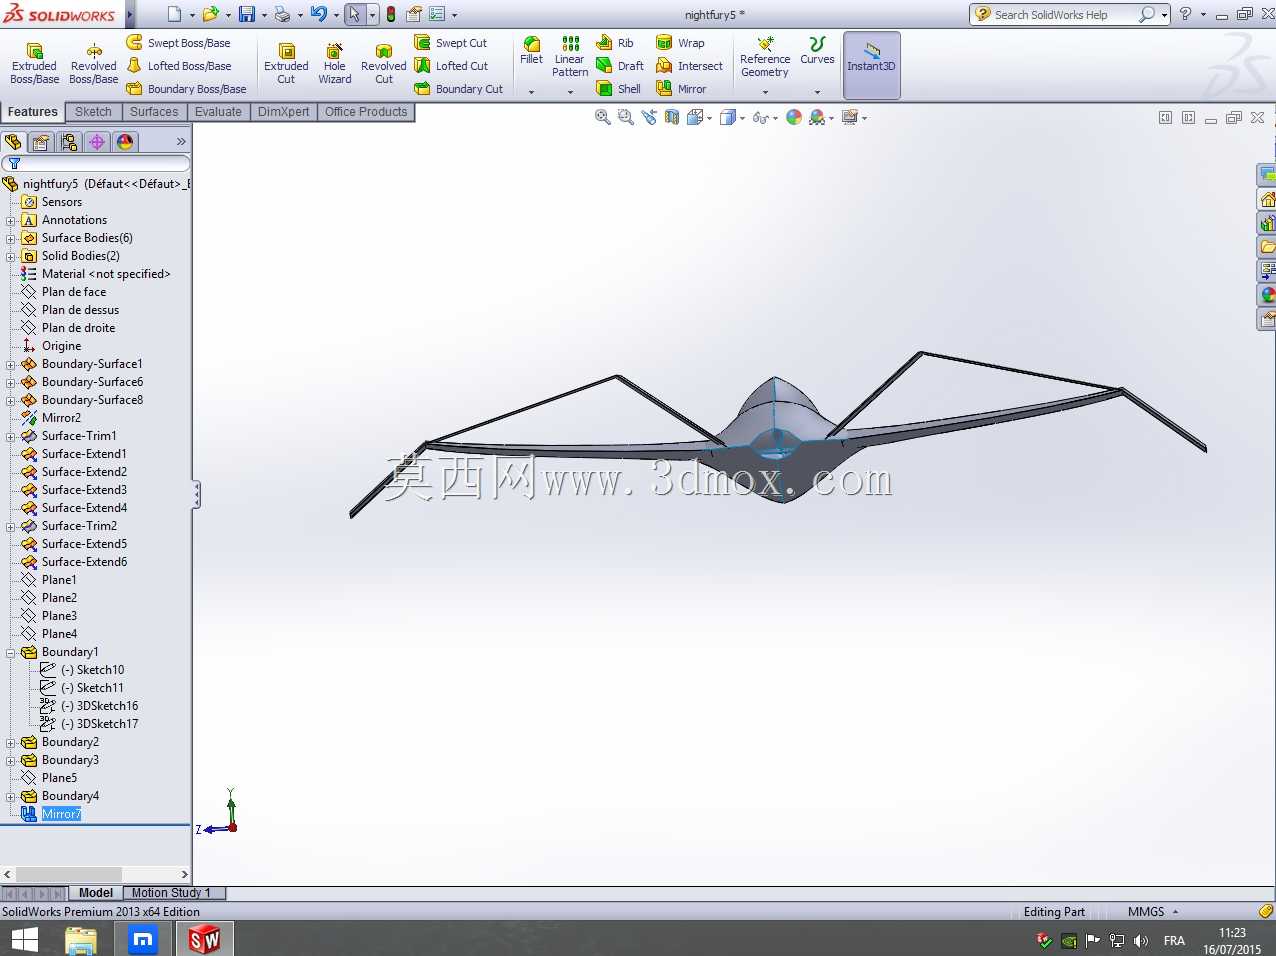Open the Hole Wizard

(x=335, y=64)
